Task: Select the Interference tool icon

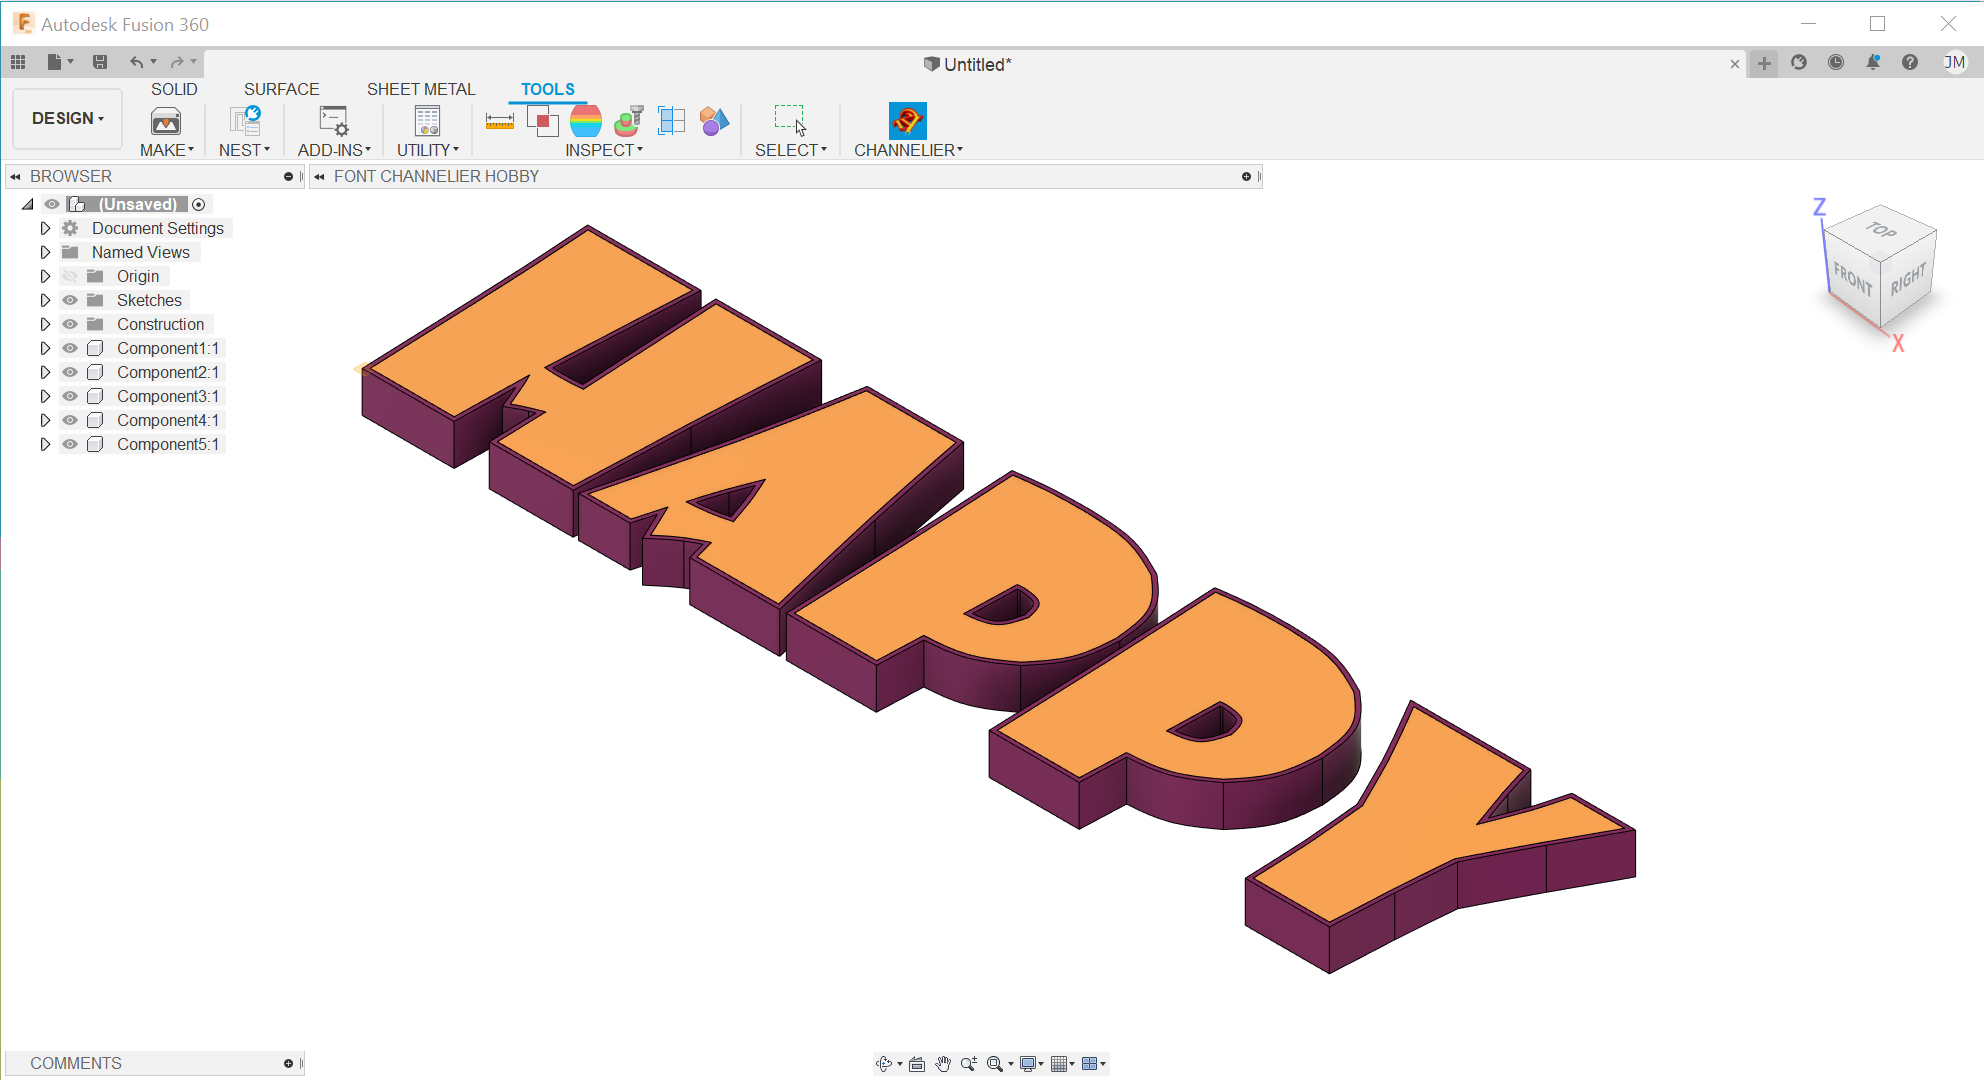Action: coord(542,121)
